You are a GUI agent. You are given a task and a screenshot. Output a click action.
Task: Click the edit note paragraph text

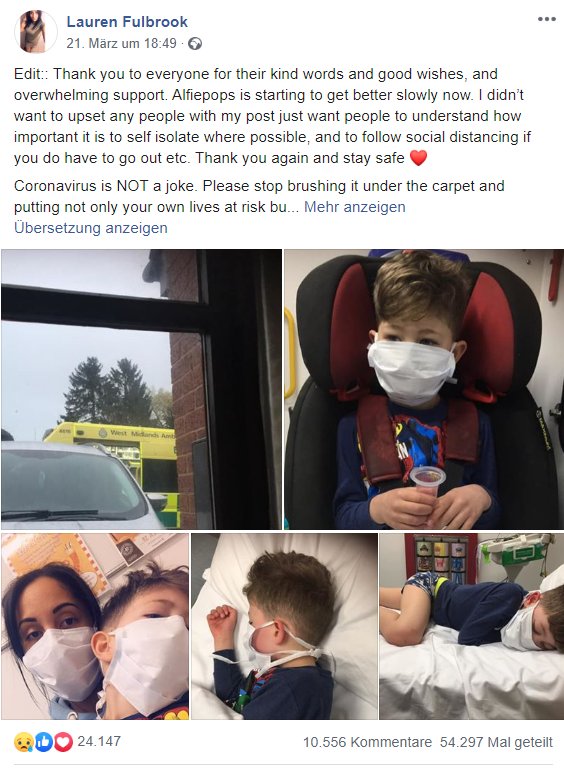coord(273,116)
